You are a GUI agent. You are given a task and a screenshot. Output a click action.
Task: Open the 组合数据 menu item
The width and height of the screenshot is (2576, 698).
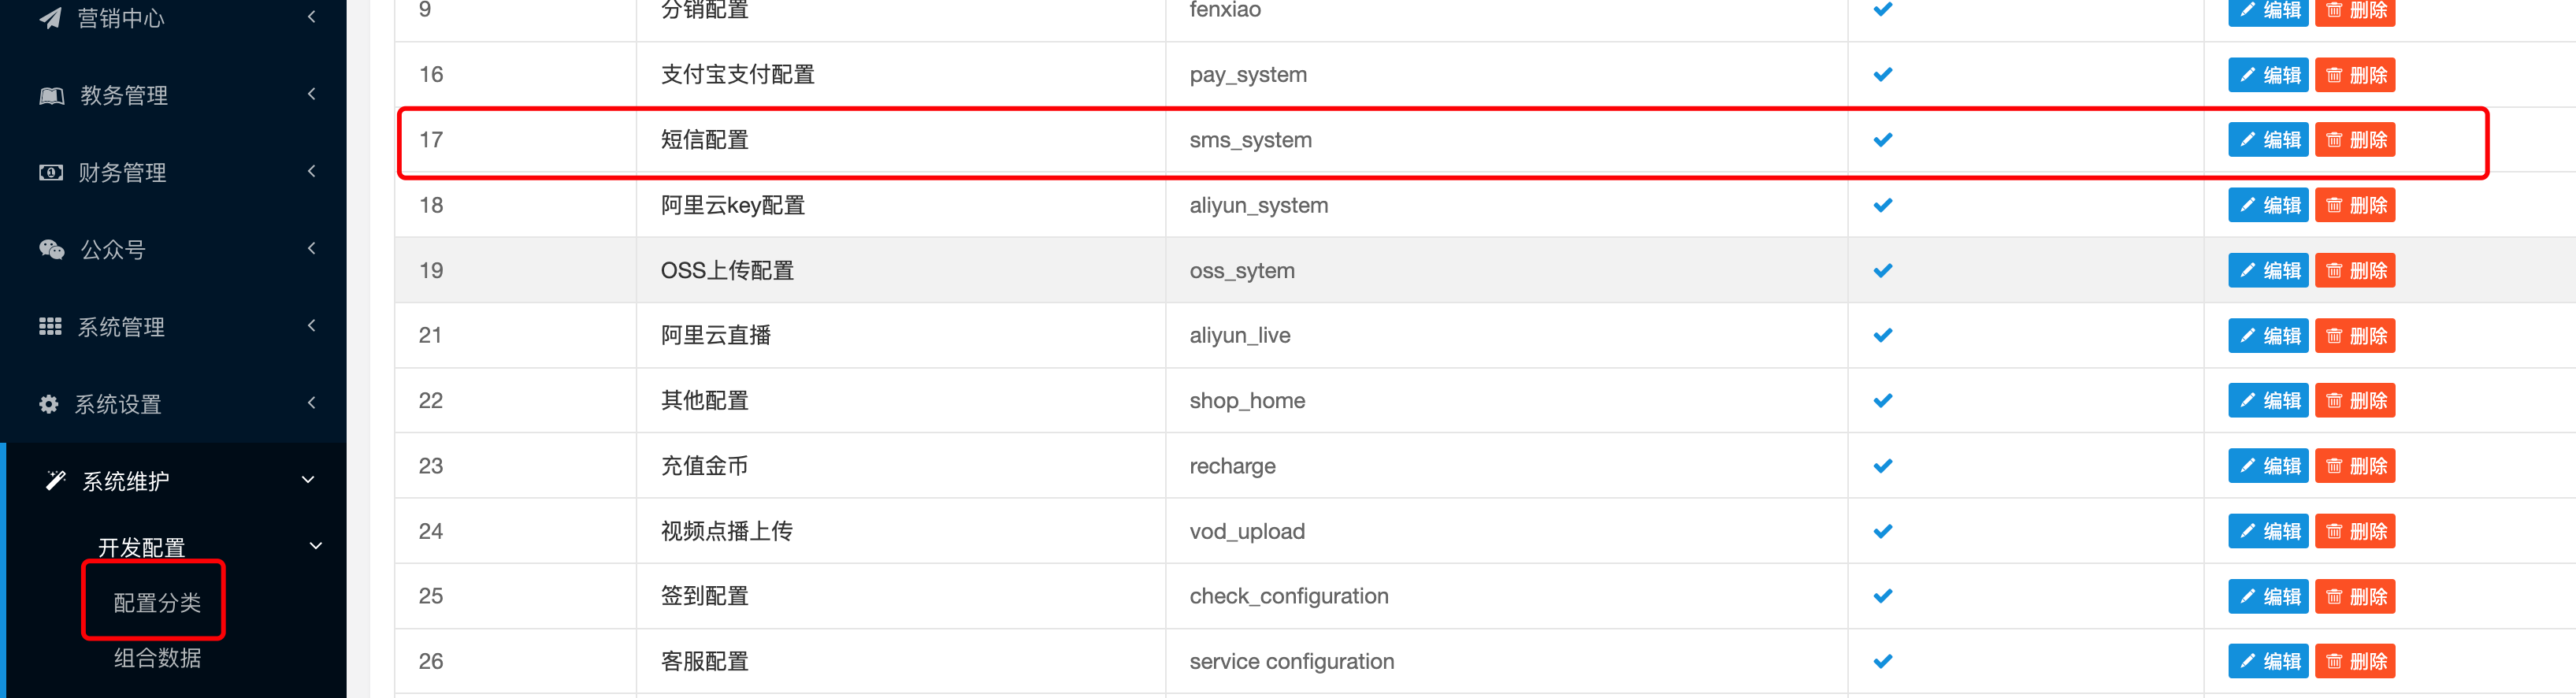click(x=157, y=658)
